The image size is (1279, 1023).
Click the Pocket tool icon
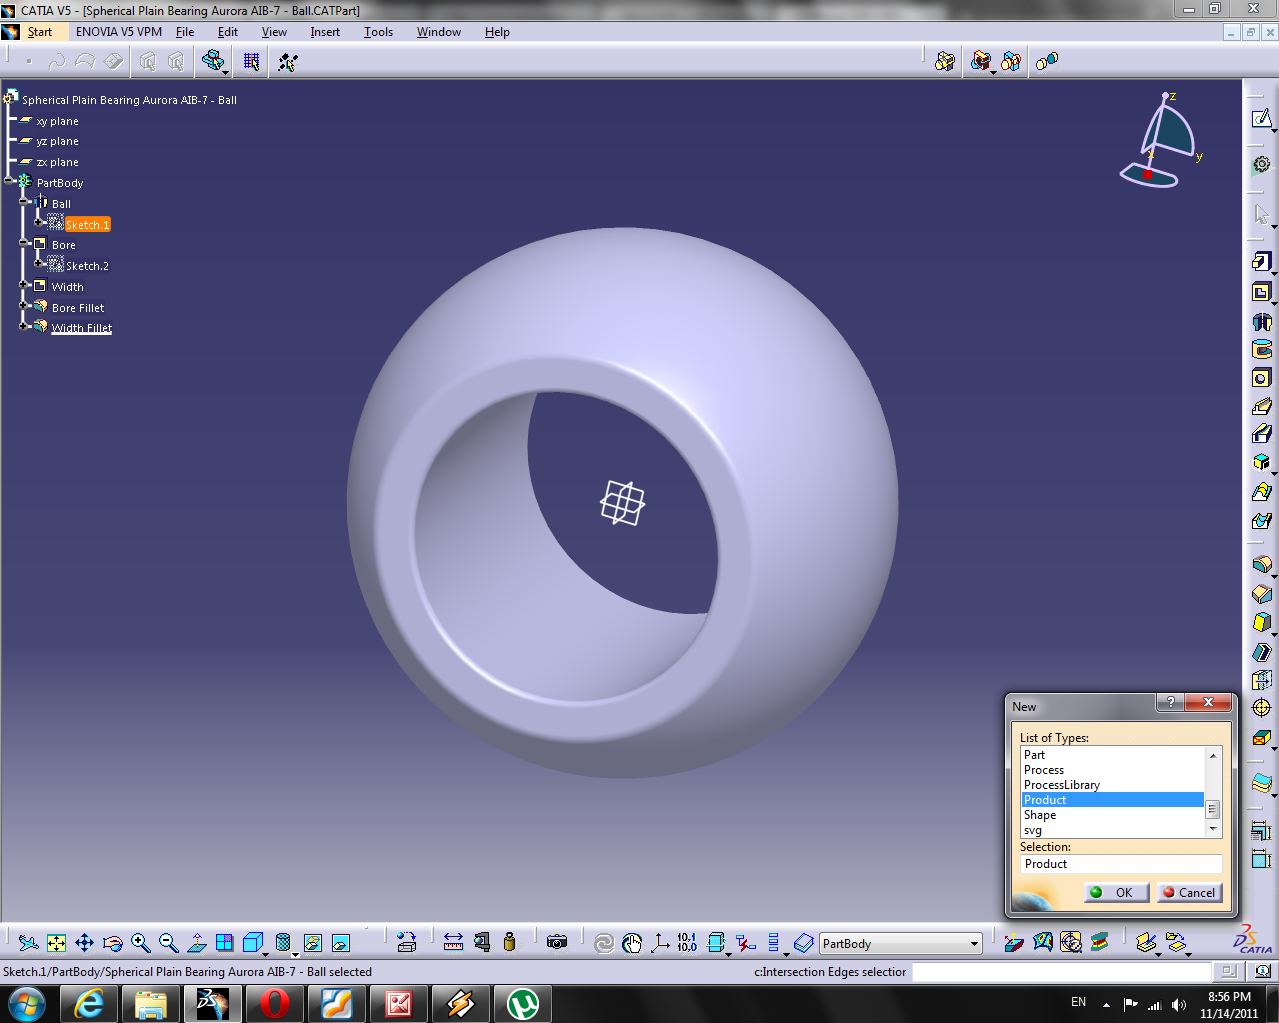[1262, 292]
